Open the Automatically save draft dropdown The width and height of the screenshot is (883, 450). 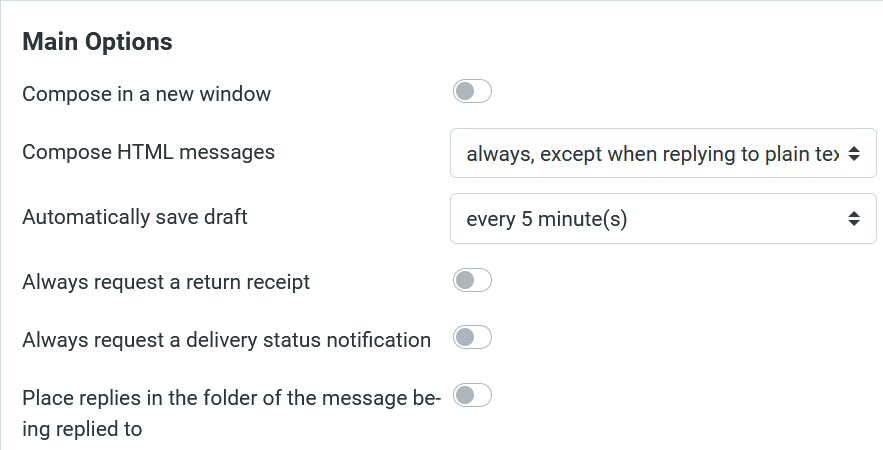tap(662, 218)
